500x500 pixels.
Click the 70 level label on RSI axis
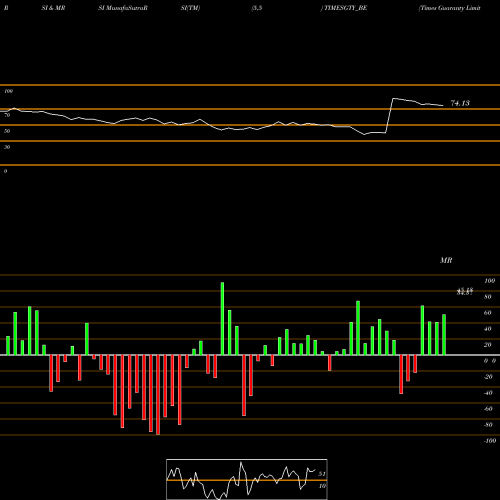click(7, 115)
